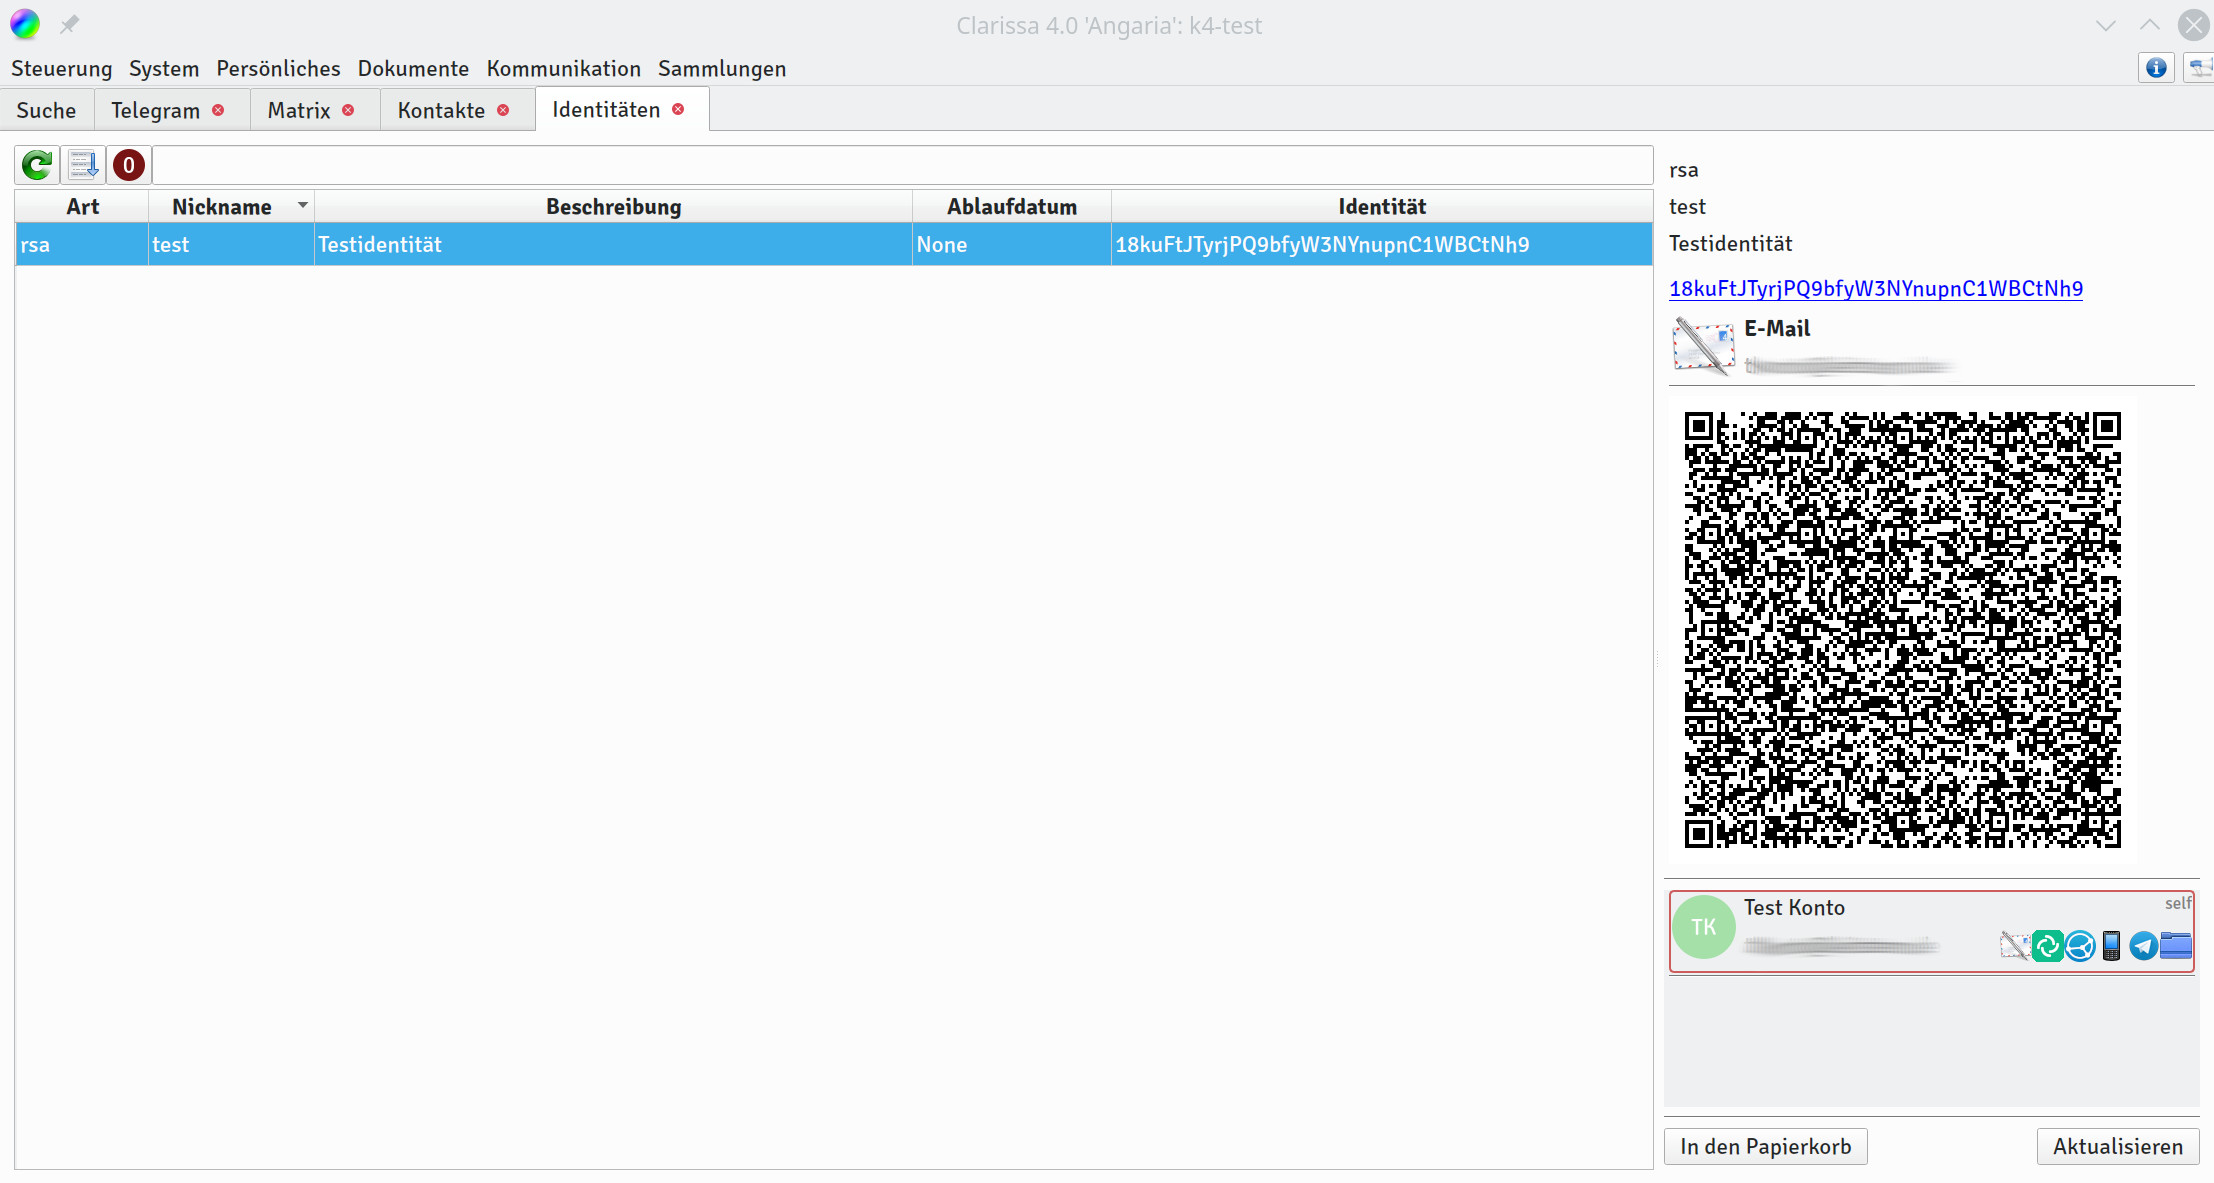Image resolution: width=2214 pixels, height=1183 pixels.
Task: Click the rainbow Clarissa application icon
Action: (25, 24)
